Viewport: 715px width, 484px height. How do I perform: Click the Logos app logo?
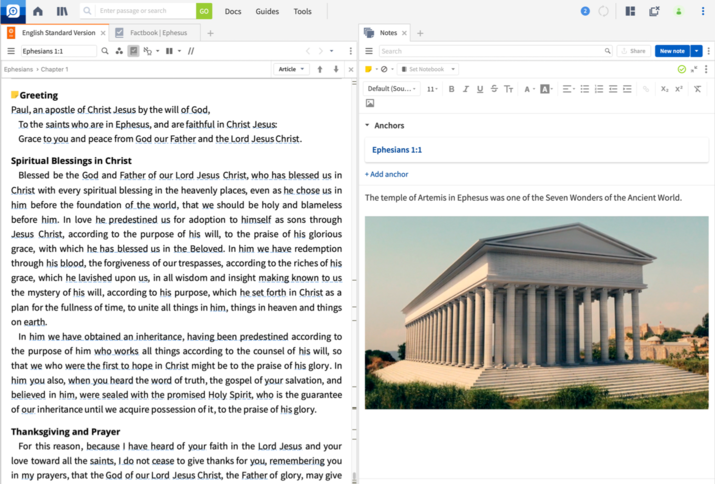click(13, 11)
